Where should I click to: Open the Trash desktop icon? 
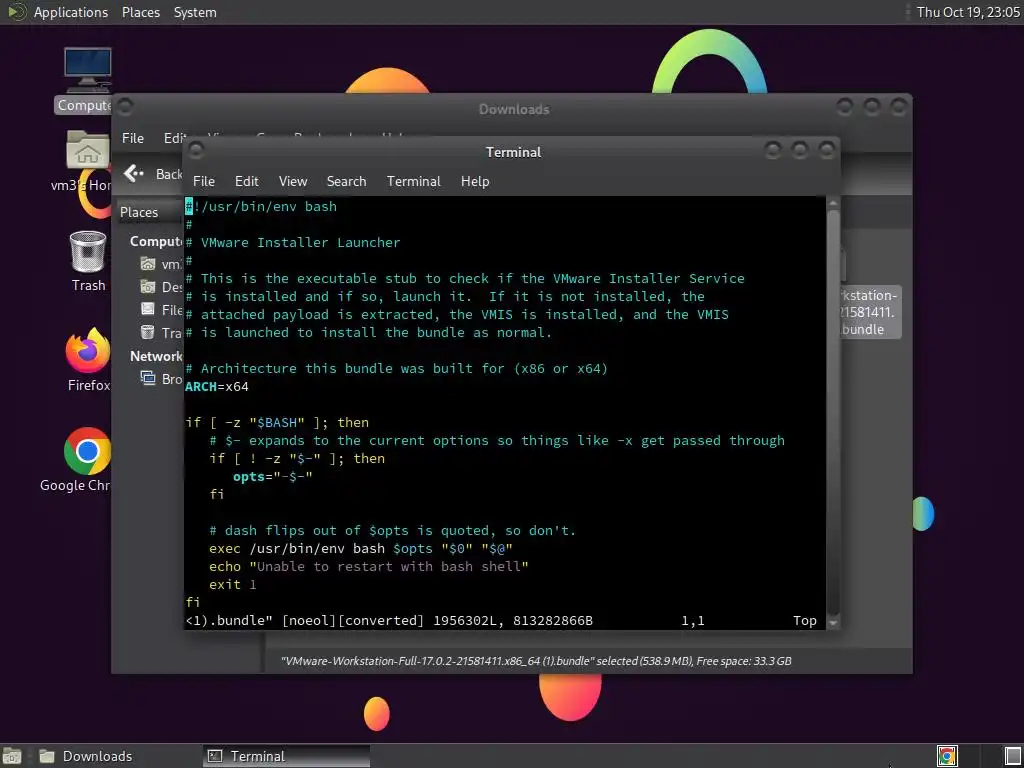tap(88, 252)
